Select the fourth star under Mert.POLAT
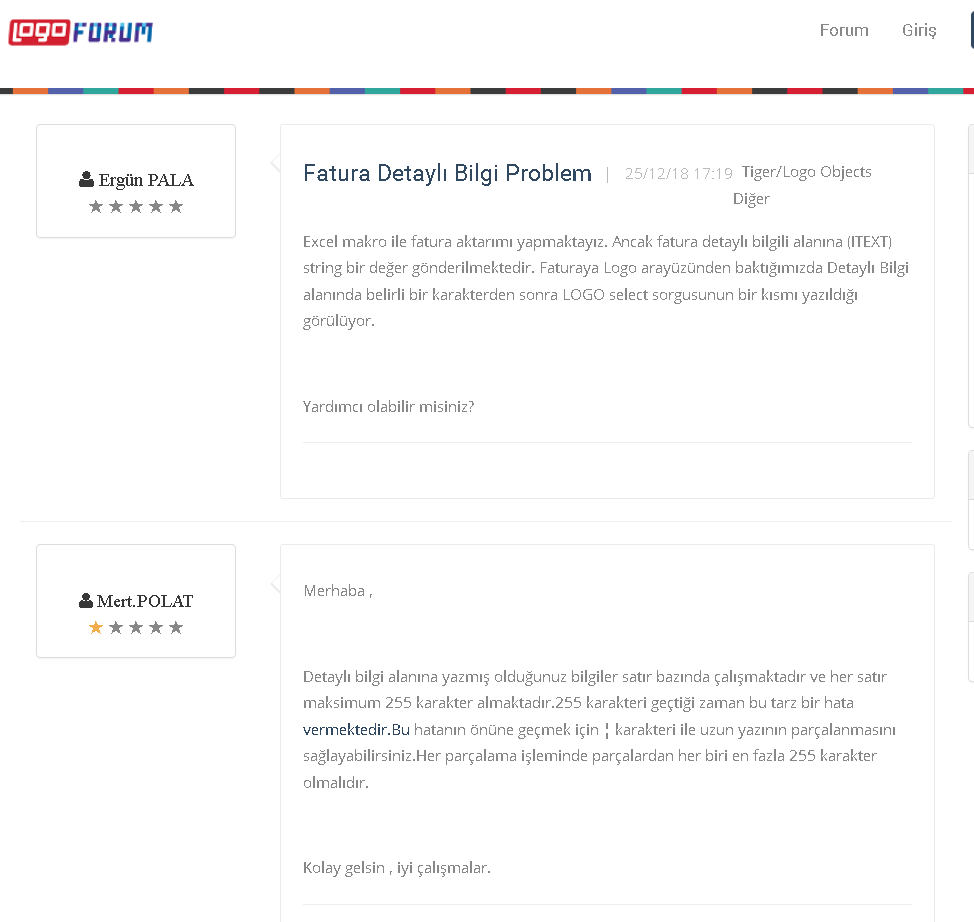The height and width of the screenshot is (922, 974). pos(156,628)
